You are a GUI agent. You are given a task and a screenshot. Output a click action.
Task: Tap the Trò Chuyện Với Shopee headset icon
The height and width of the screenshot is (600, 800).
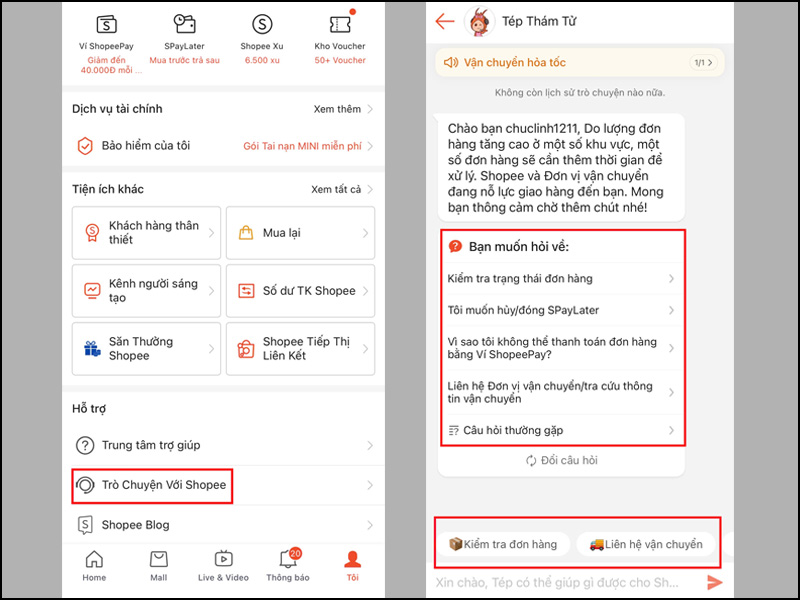[85, 485]
